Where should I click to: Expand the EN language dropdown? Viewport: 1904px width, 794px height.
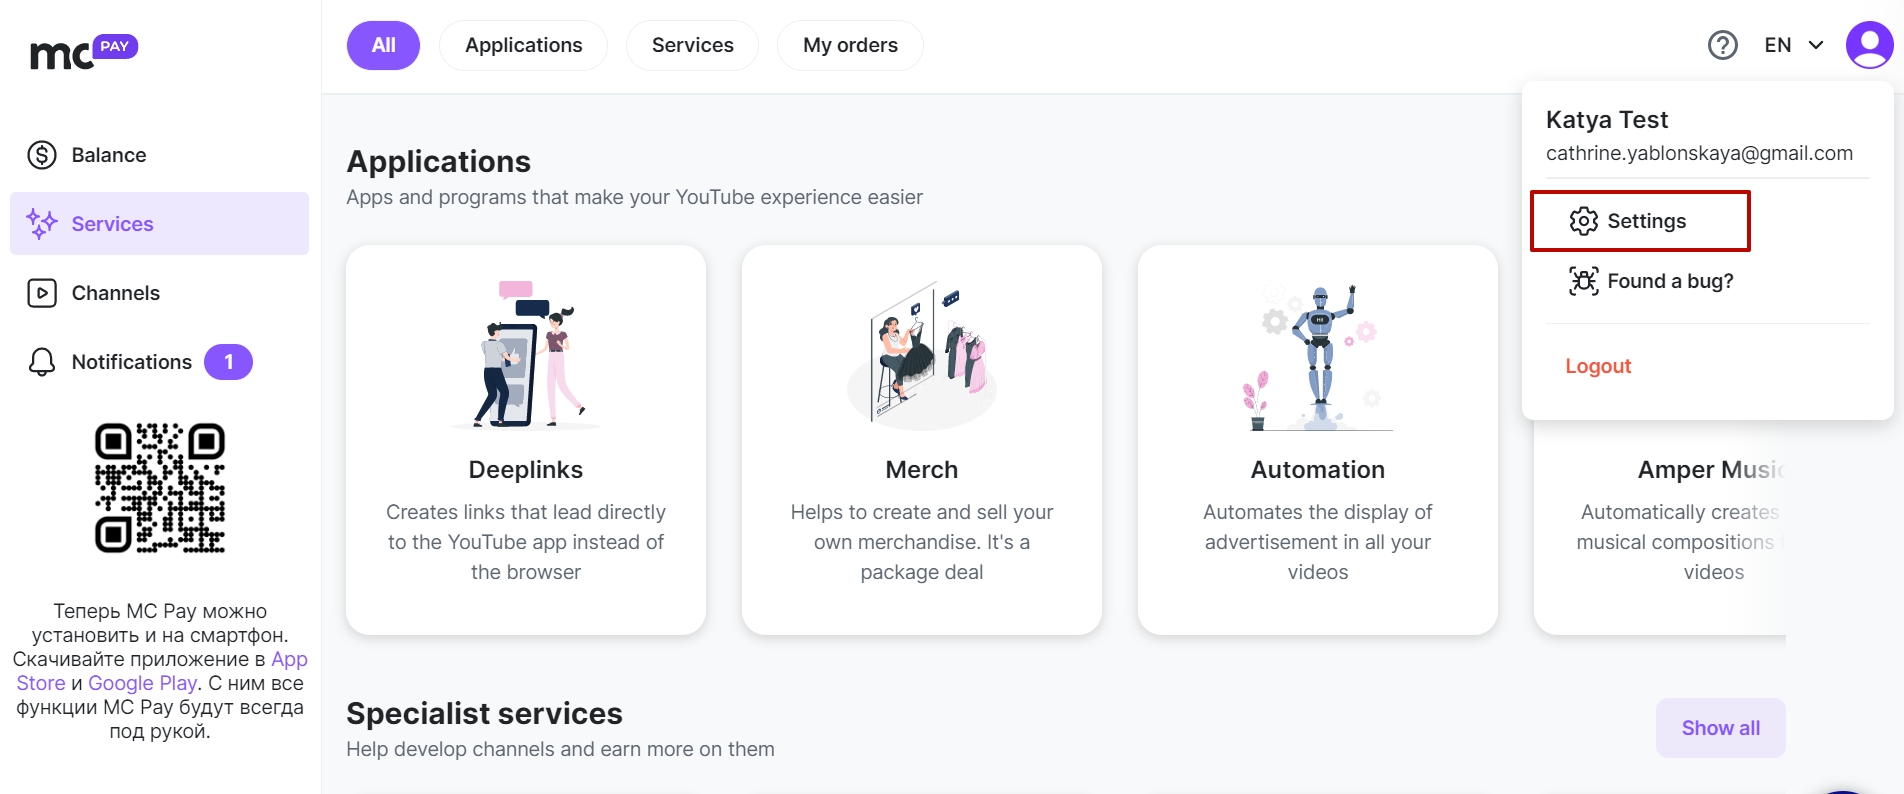tap(1794, 45)
